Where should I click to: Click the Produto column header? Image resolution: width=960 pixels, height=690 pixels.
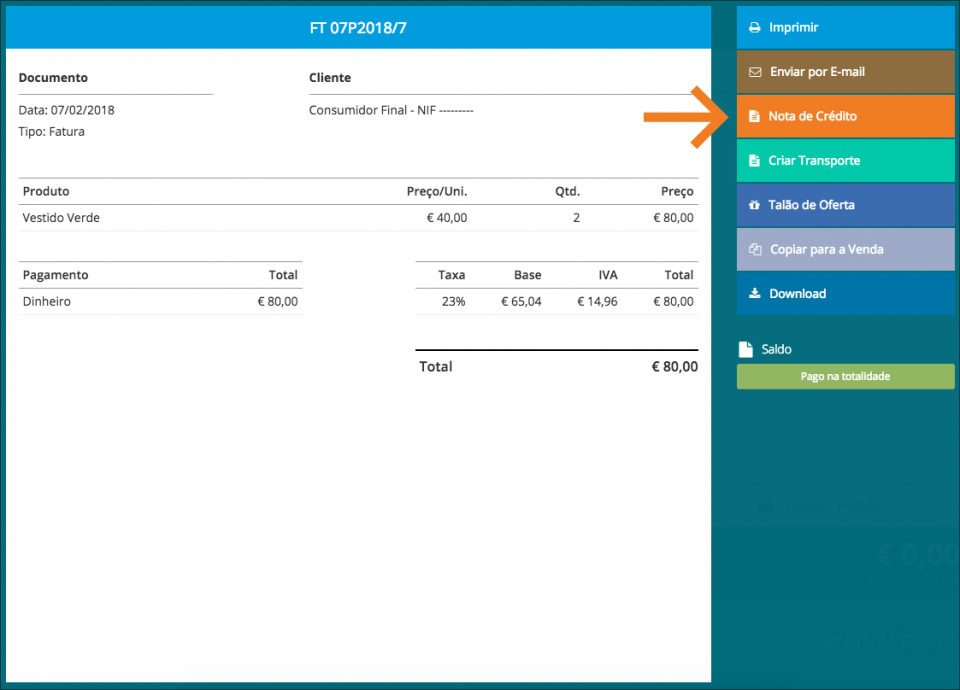click(46, 191)
